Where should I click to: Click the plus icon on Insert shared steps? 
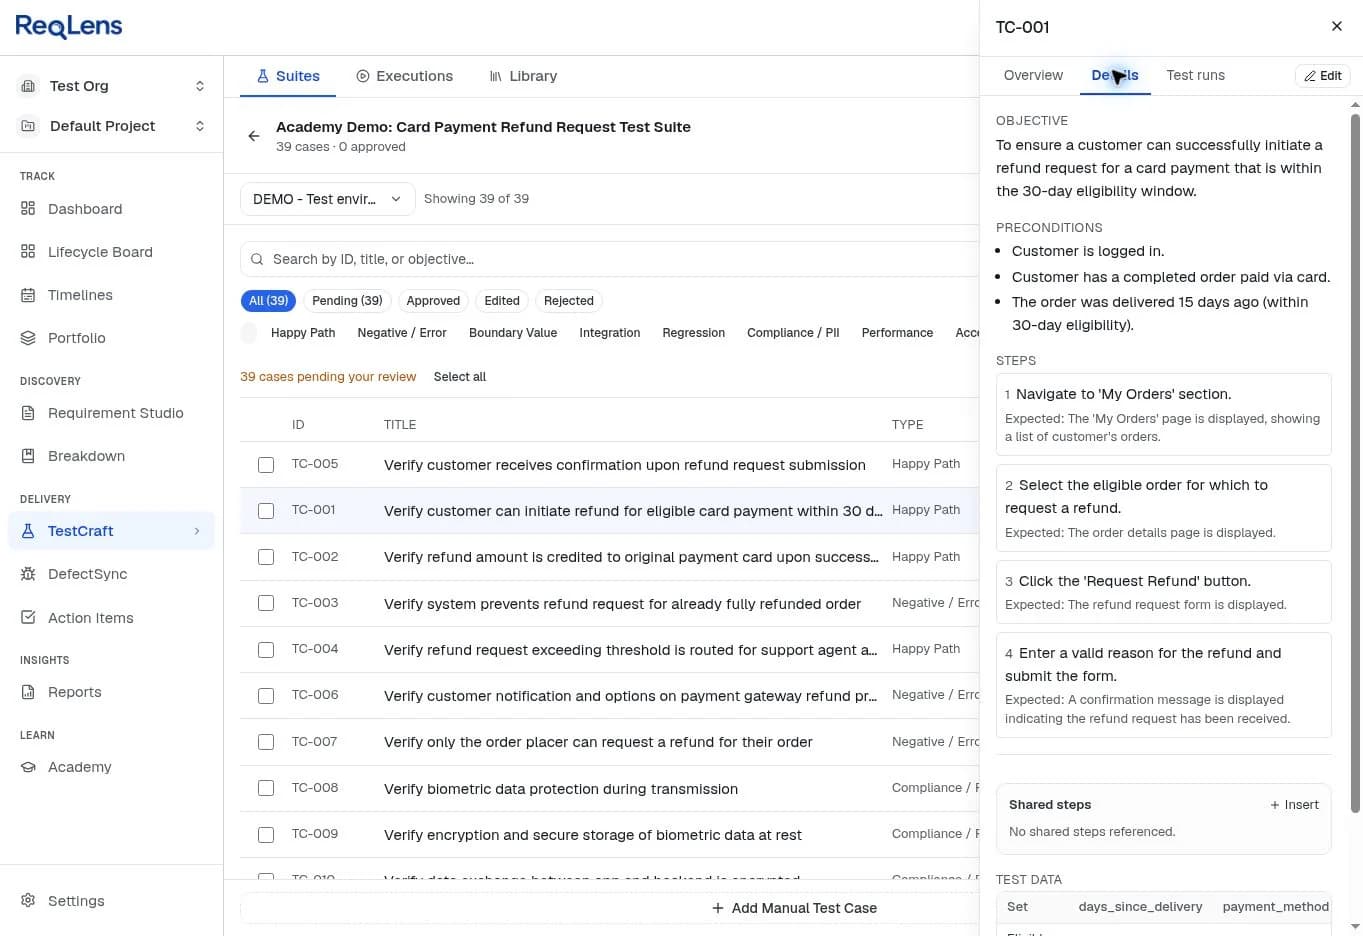click(x=1275, y=805)
